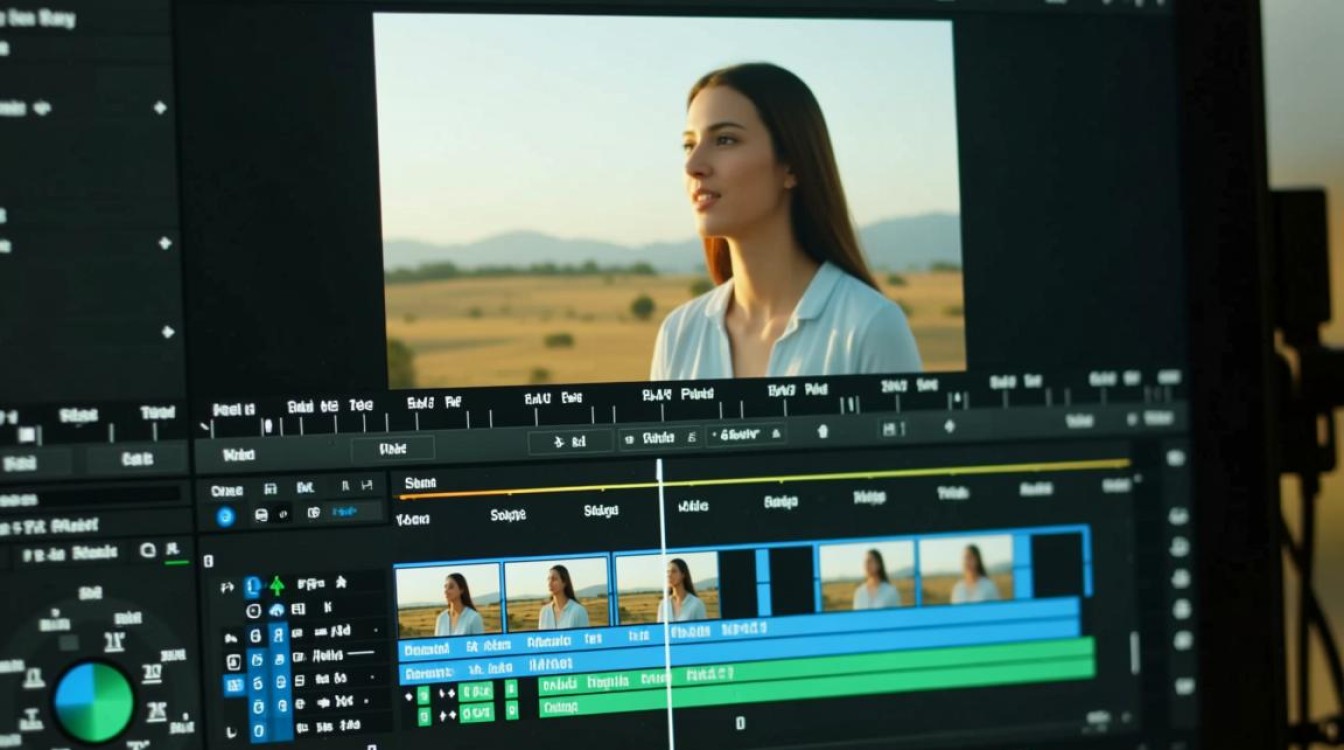This screenshot has width=1344, height=750.
Task: Select the first video clip thumbnail in the timeline
Action: click(448, 599)
